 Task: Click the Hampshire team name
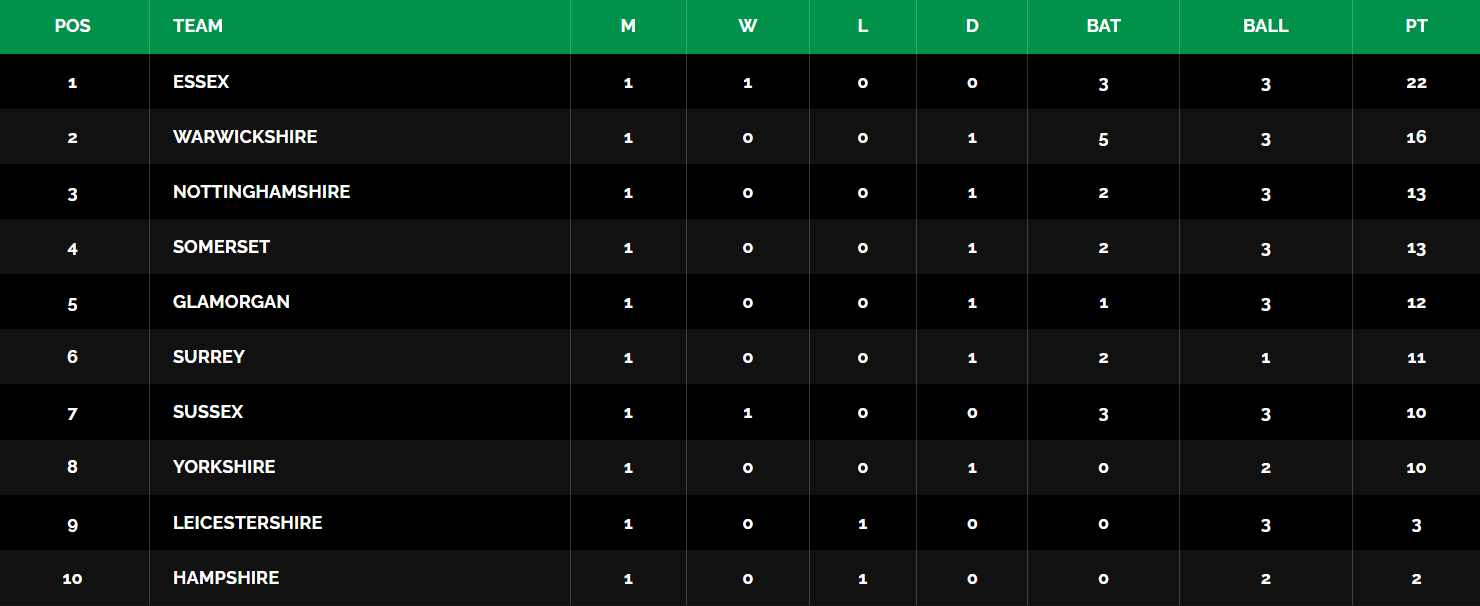pos(226,578)
